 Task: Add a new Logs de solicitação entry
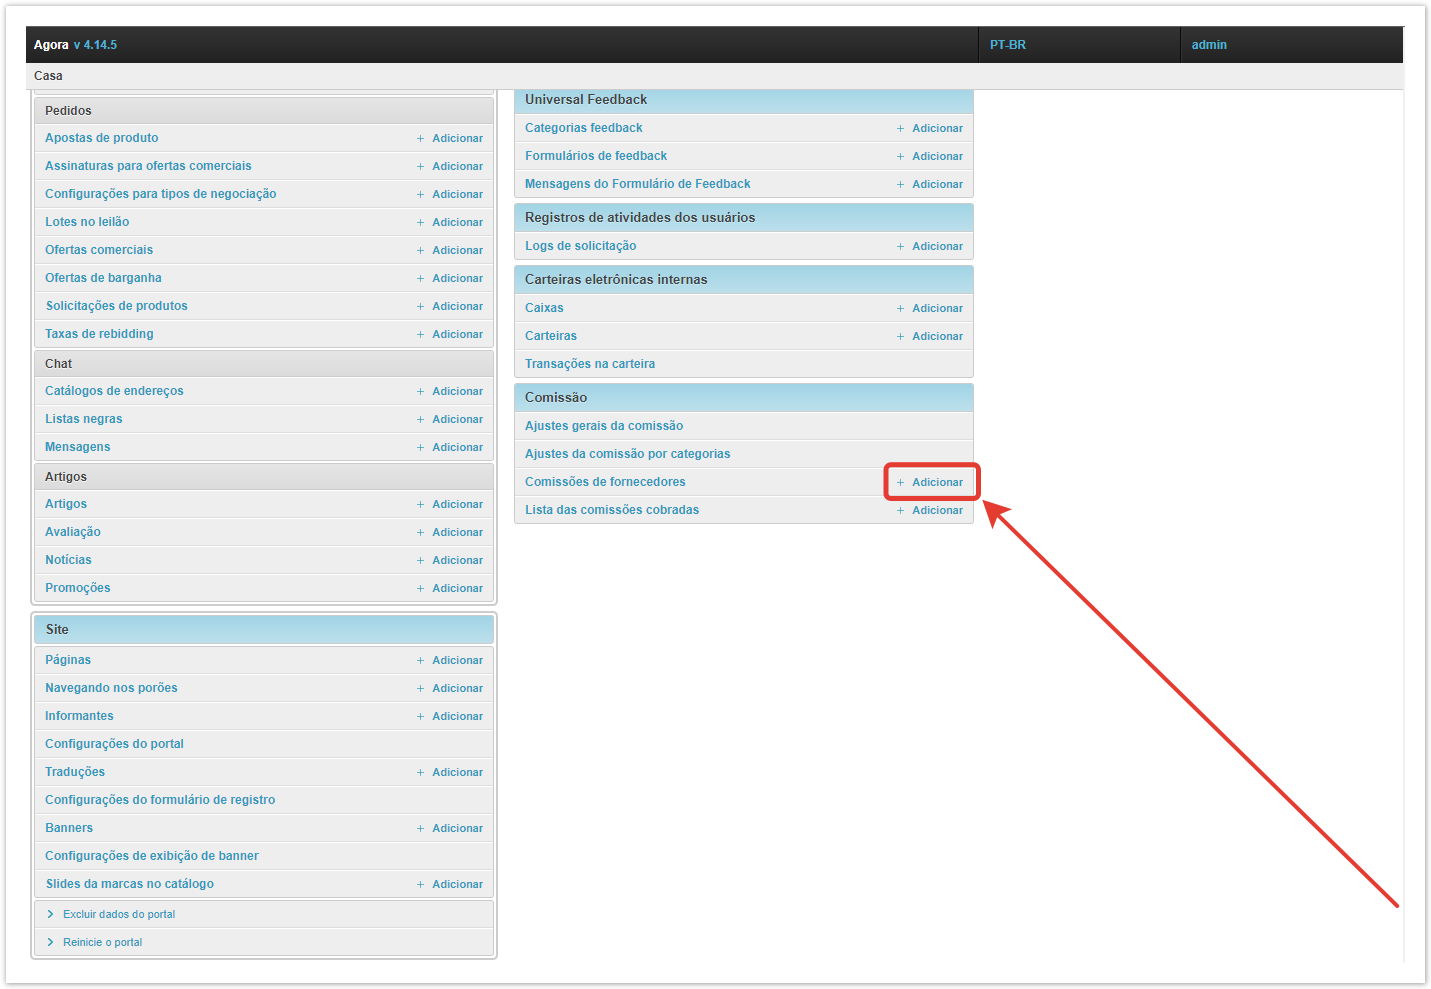[936, 246]
